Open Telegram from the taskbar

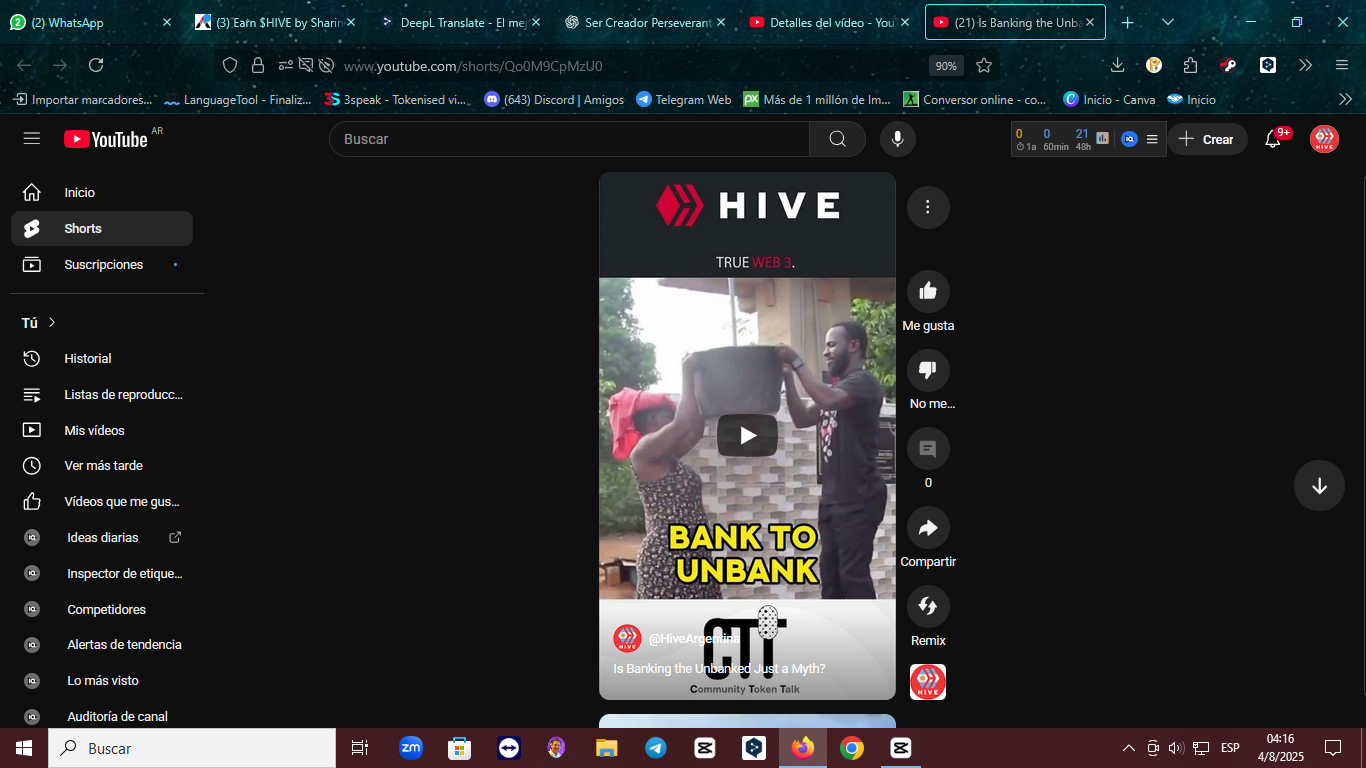pos(656,748)
